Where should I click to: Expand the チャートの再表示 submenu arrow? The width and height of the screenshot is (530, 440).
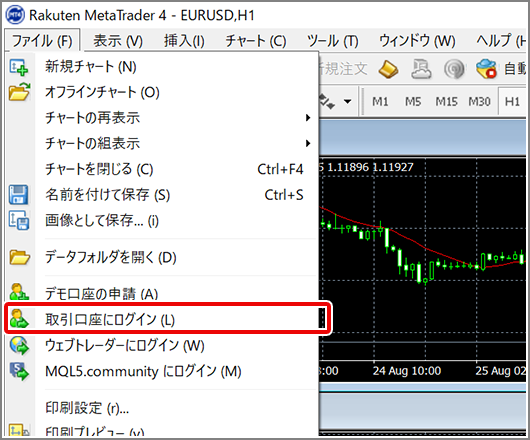point(308,118)
